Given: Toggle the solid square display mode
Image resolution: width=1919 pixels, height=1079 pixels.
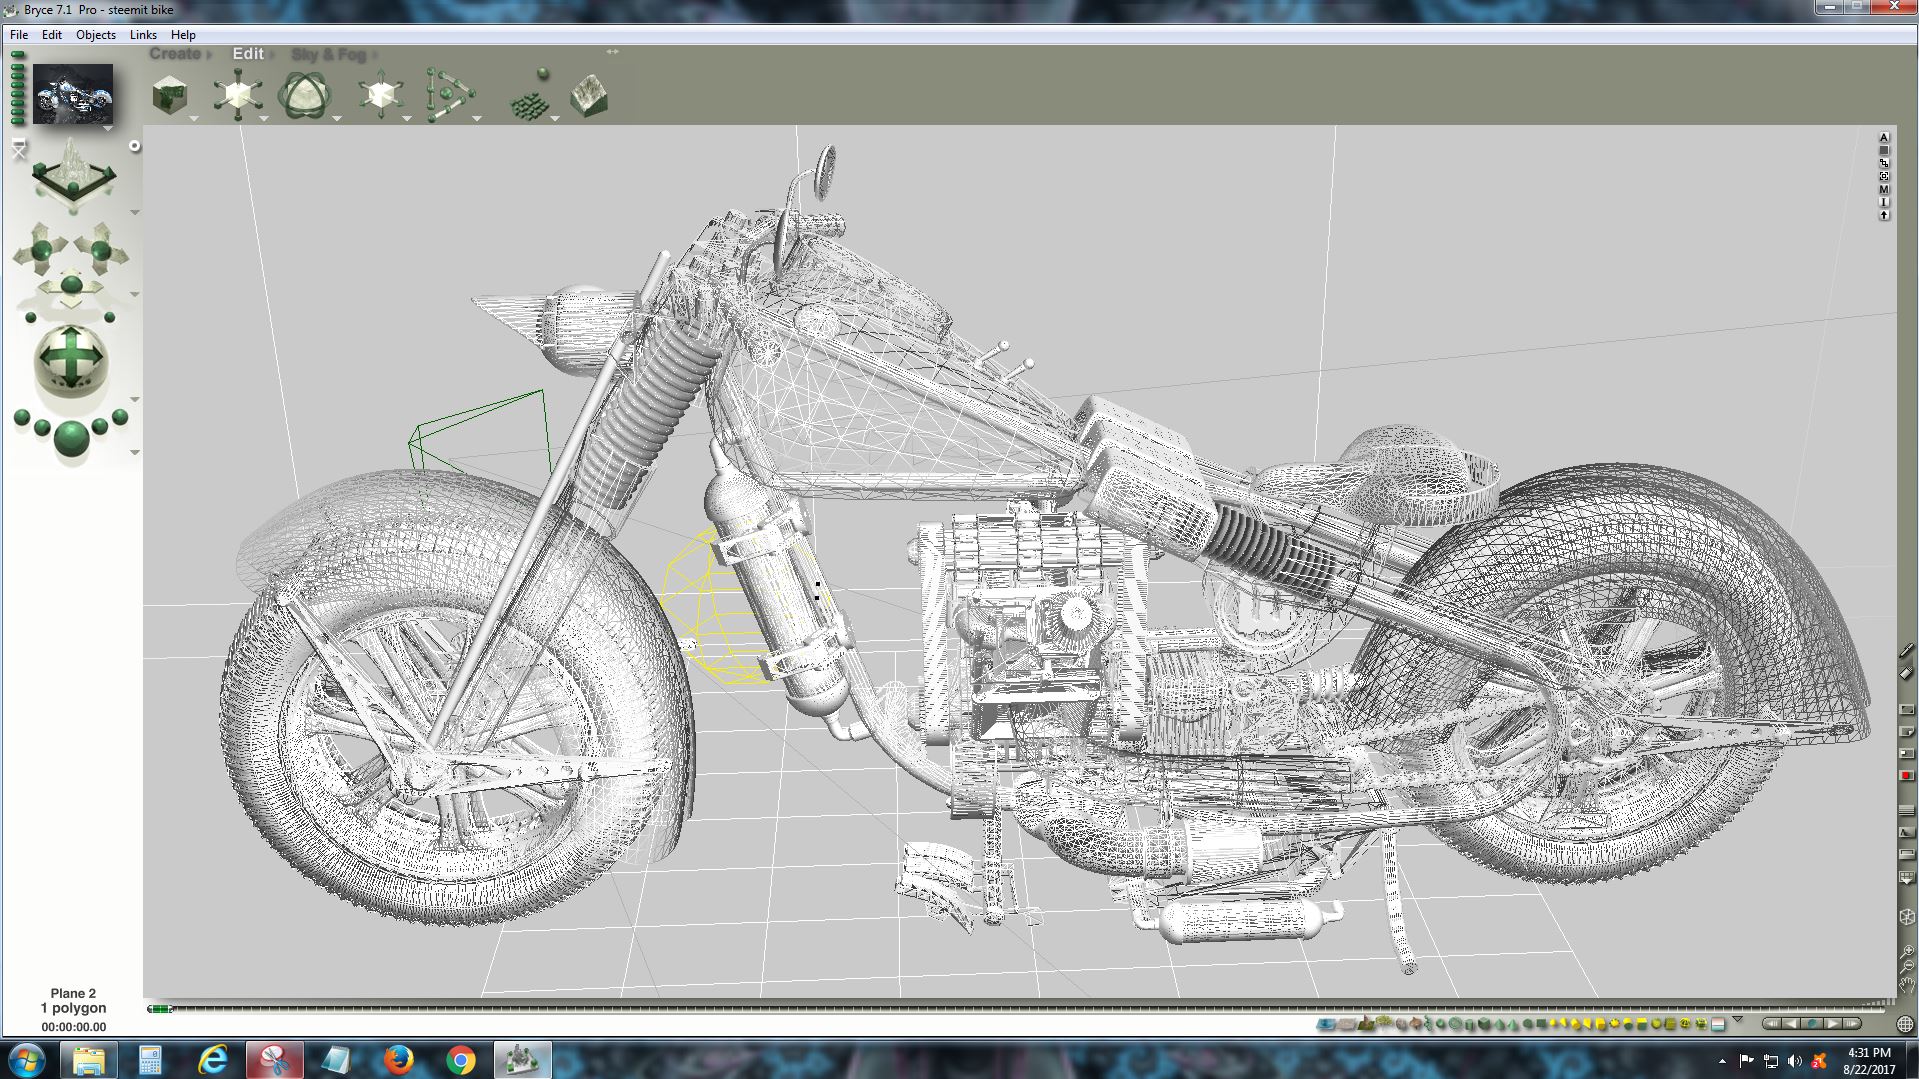Looking at the screenshot, I should tap(1884, 150).
